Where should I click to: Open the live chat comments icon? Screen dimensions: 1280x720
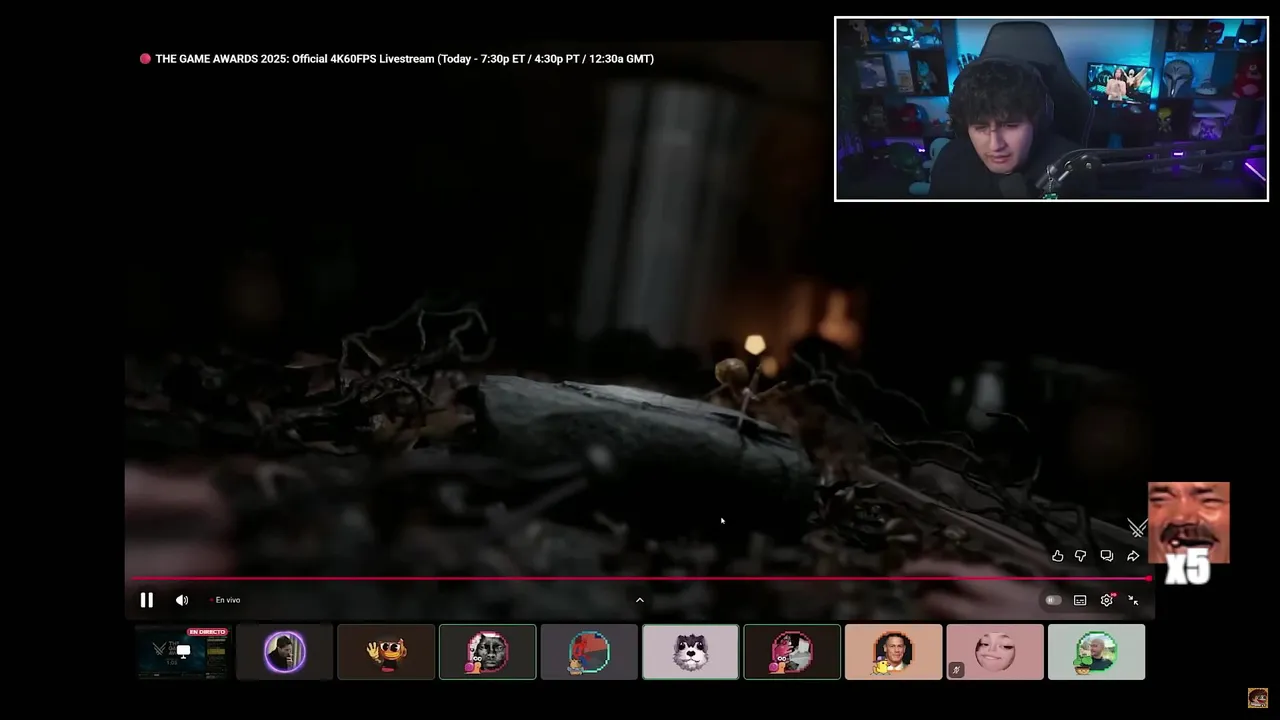[1107, 556]
